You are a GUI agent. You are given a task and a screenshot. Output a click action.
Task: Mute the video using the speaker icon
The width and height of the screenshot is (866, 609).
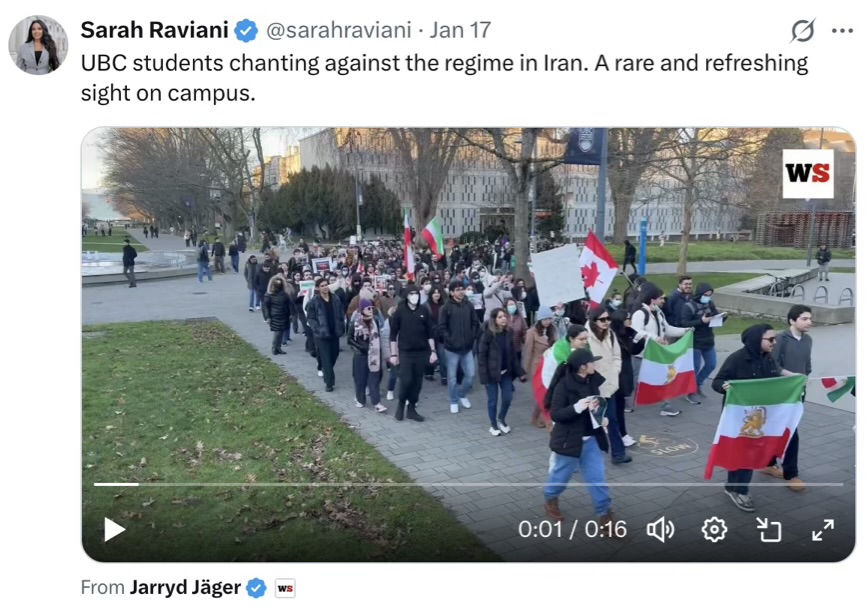[661, 530]
